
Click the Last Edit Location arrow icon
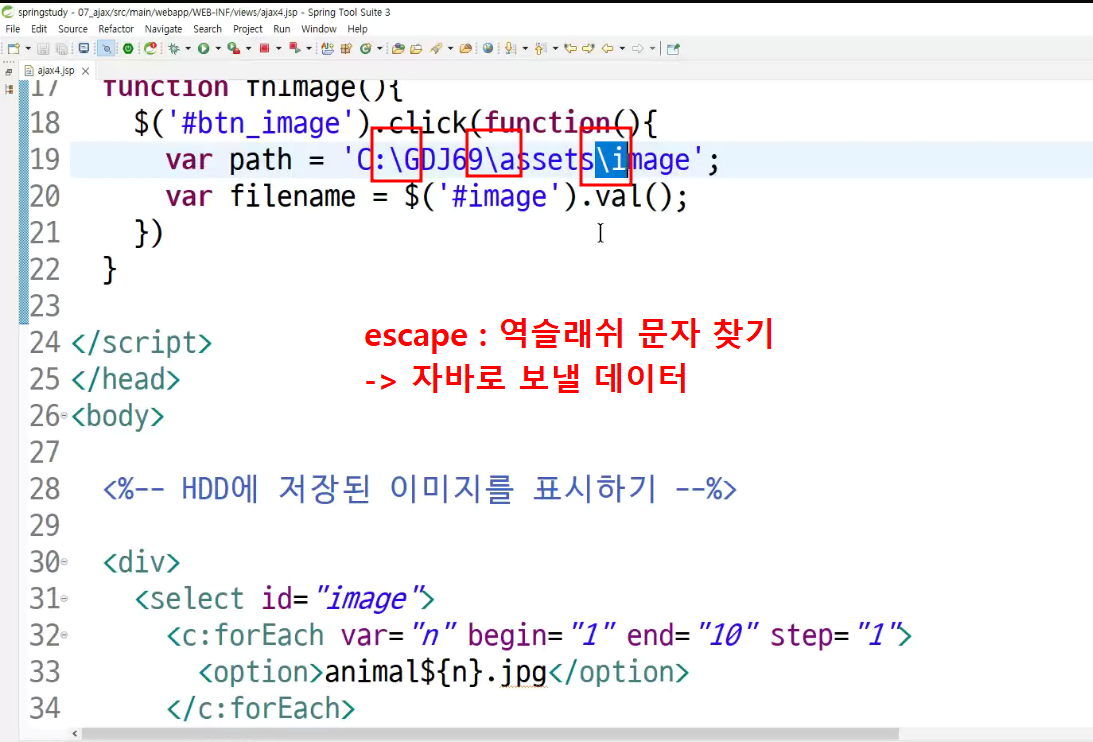click(570, 48)
